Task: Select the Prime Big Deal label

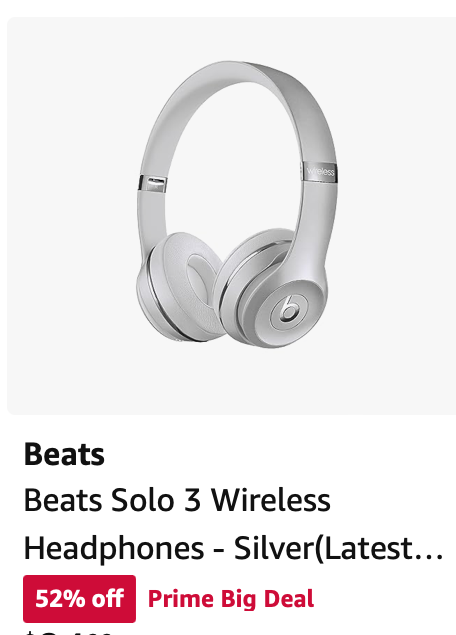Action: pos(231,599)
